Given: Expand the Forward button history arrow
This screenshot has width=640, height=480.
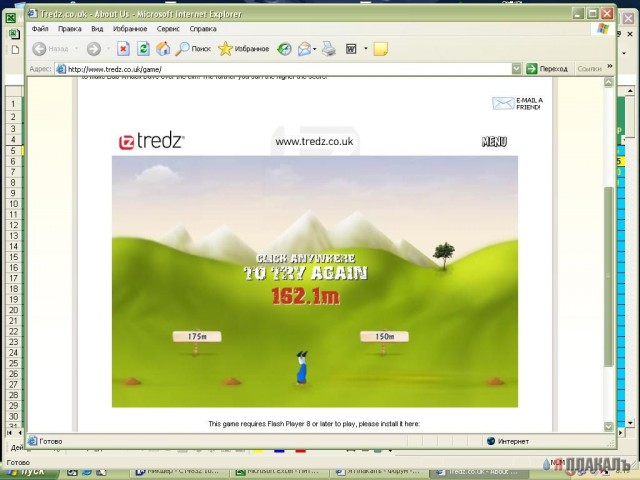Looking at the screenshot, I should (108, 49).
